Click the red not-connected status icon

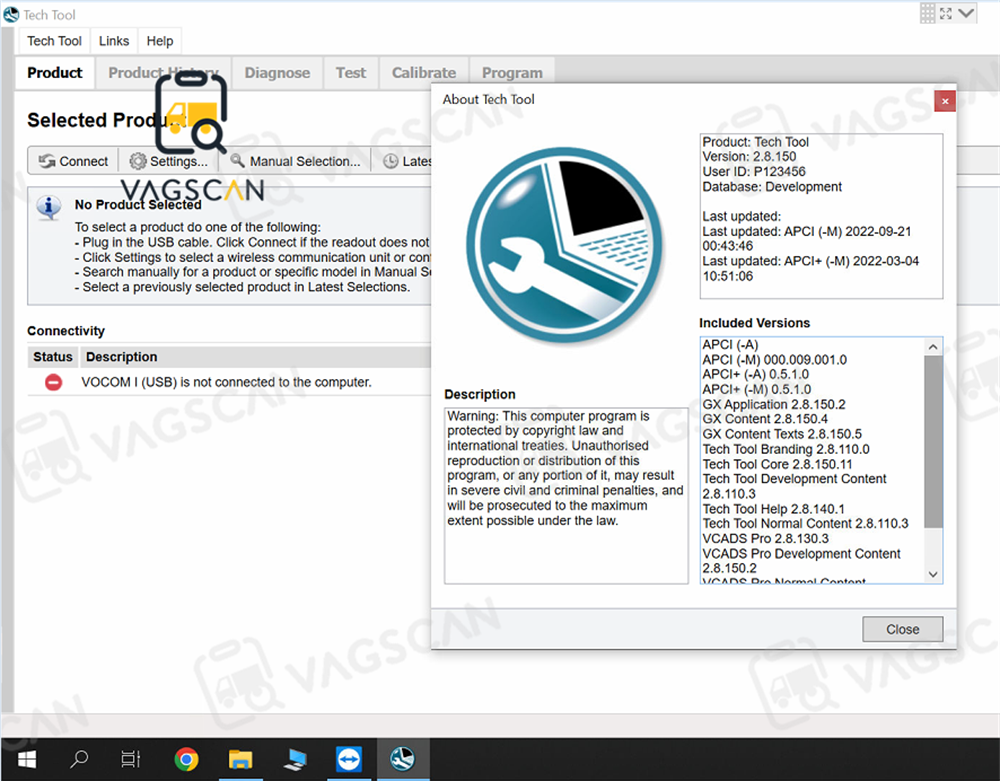click(x=54, y=382)
